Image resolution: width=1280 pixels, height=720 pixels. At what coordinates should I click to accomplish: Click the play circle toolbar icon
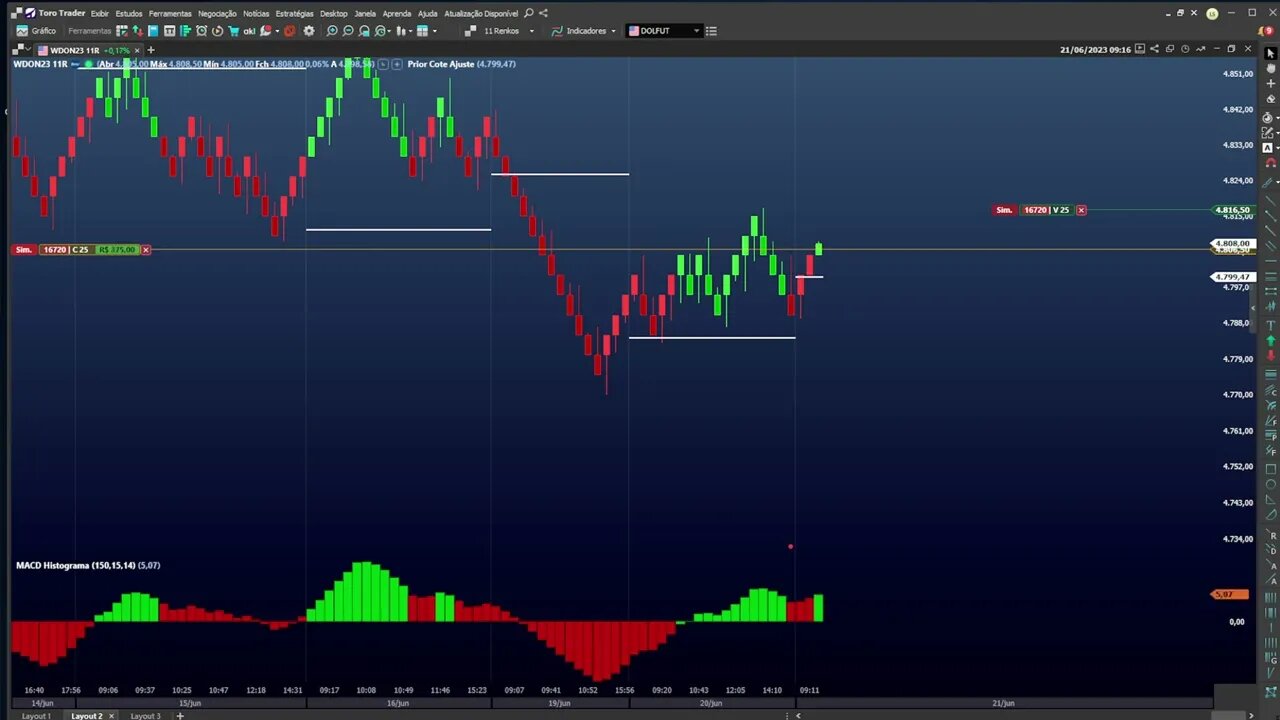tap(217, 31)
